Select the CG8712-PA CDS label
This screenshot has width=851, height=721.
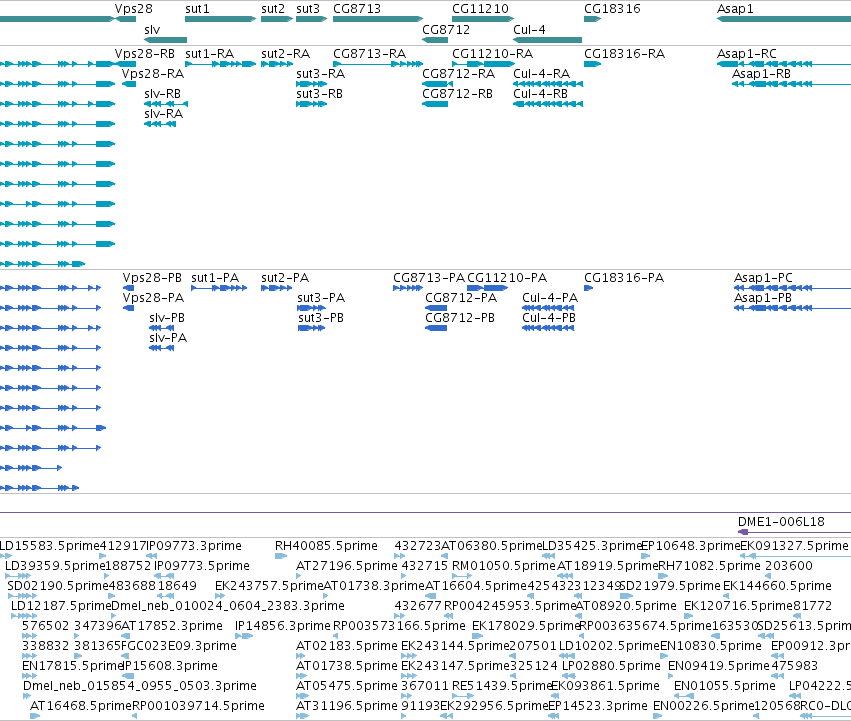click(461, 298)
